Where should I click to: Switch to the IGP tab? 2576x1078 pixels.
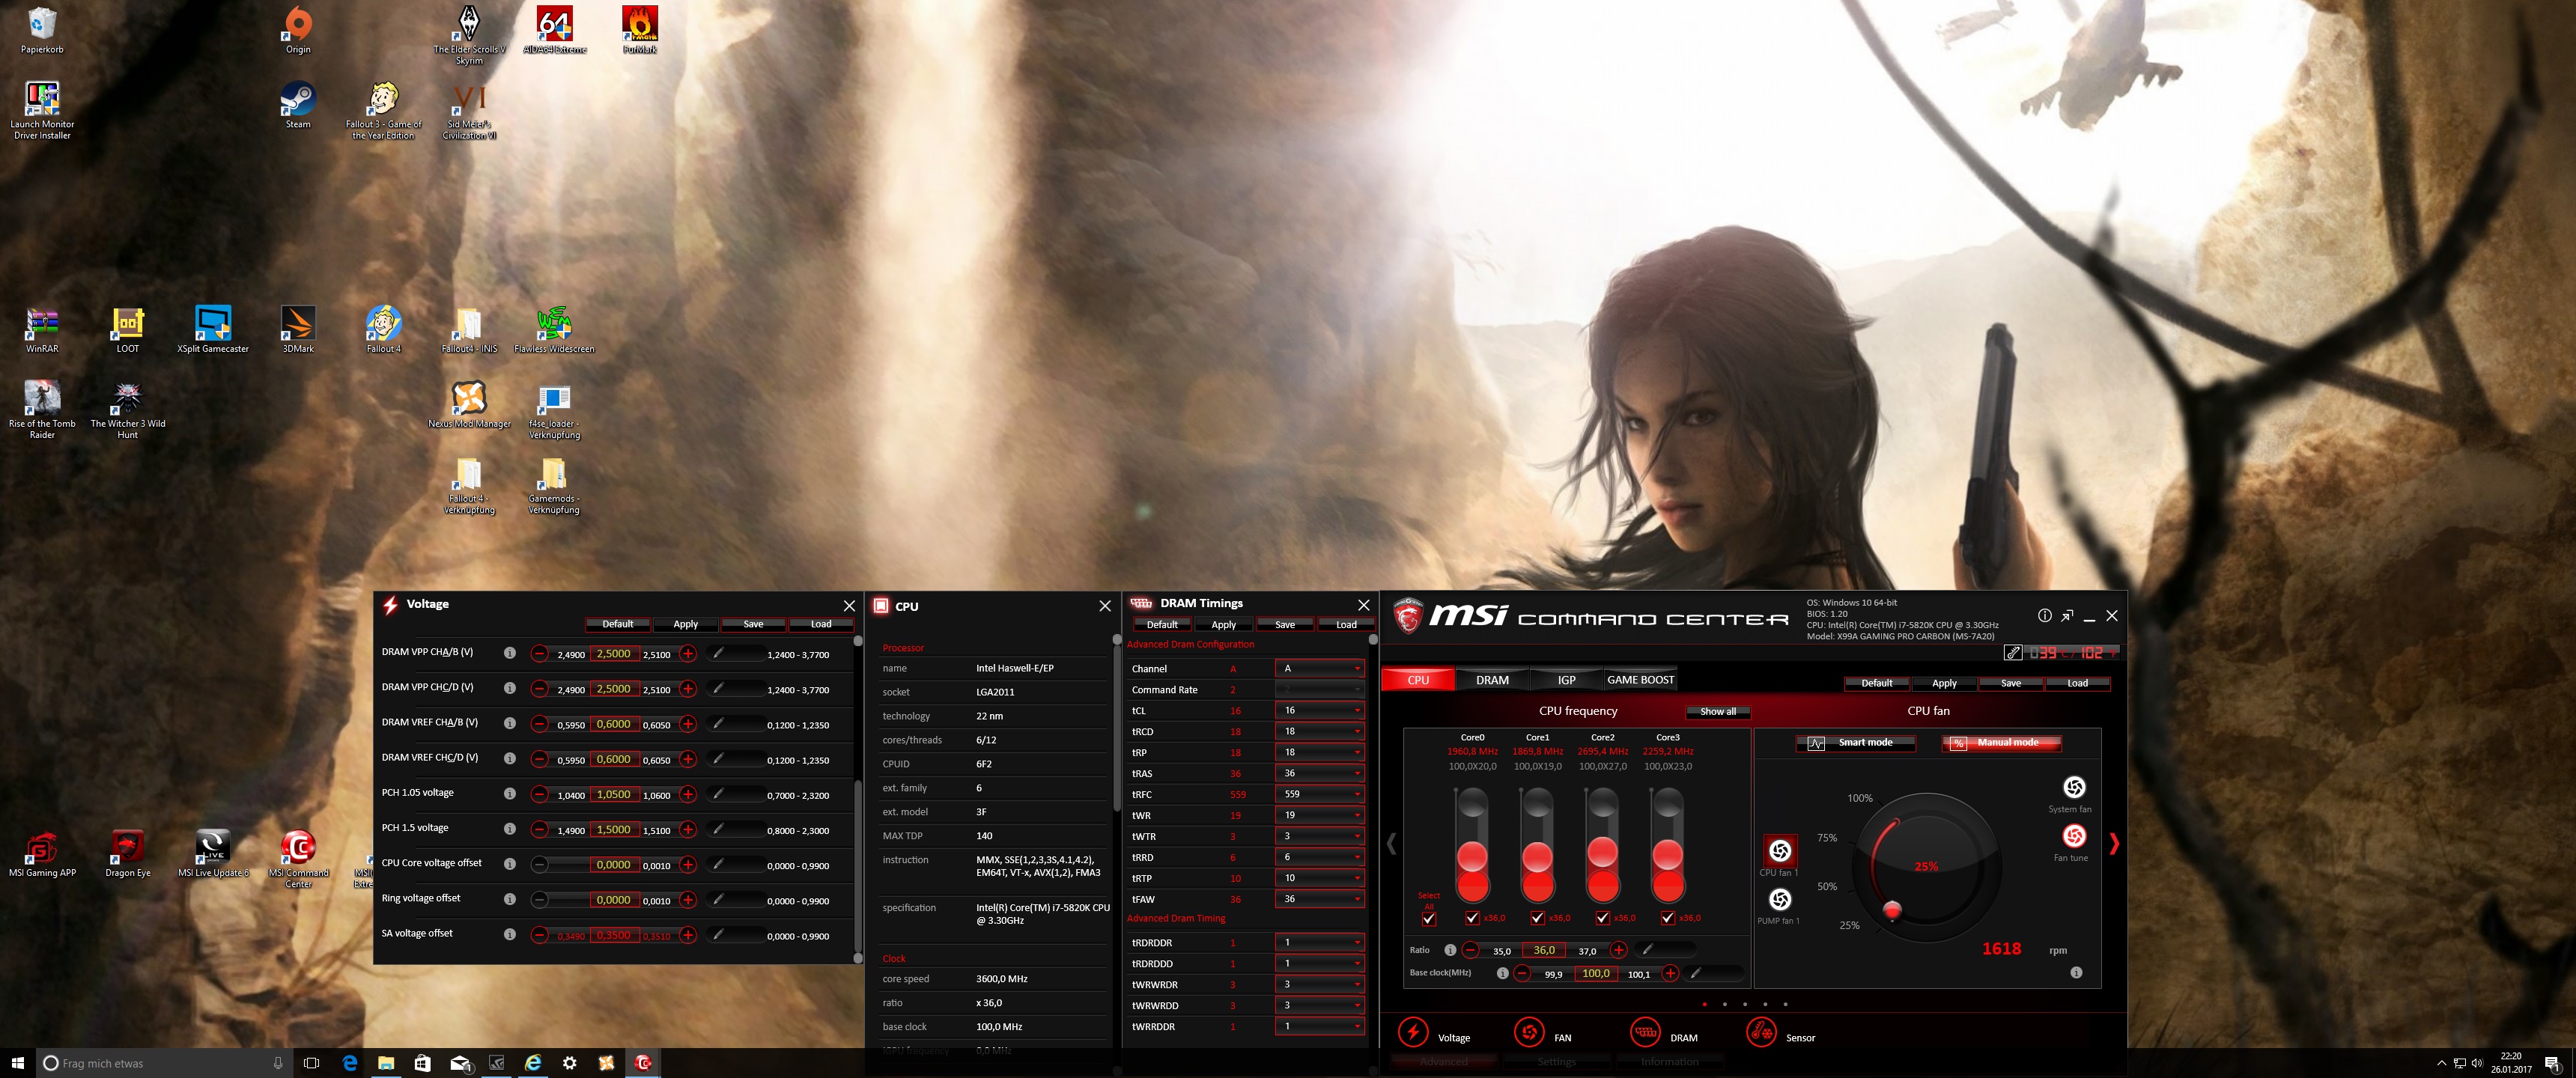tap(1566, 680)
